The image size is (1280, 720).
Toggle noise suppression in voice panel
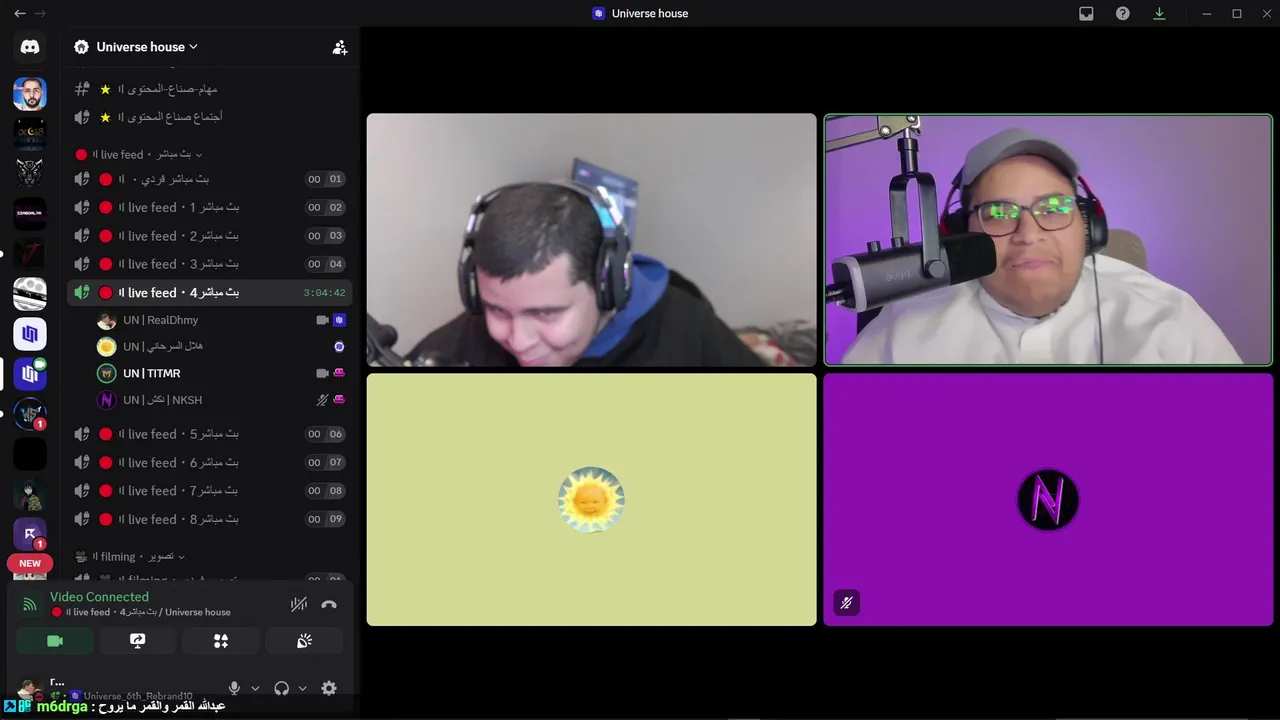click(298, 604)
